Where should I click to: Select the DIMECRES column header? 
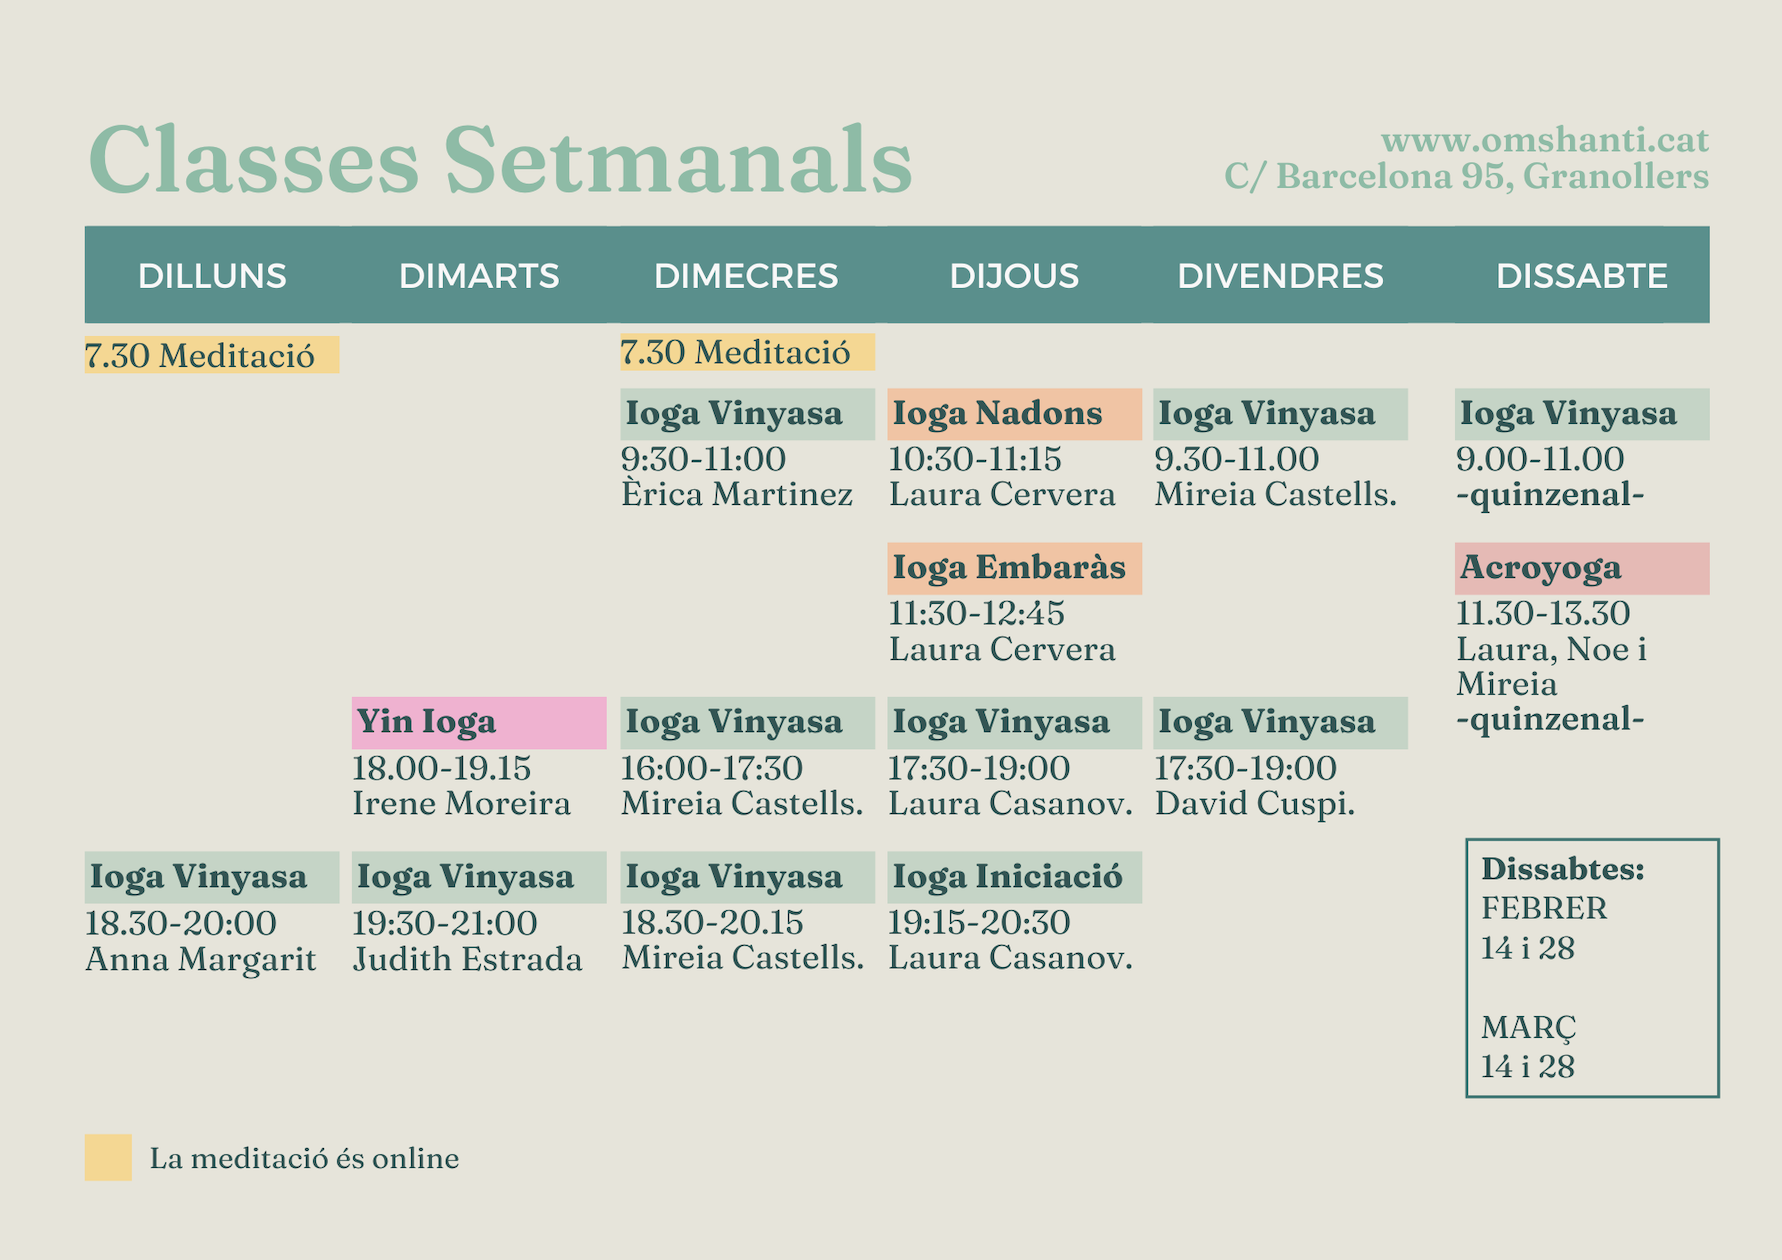point(746,276)
